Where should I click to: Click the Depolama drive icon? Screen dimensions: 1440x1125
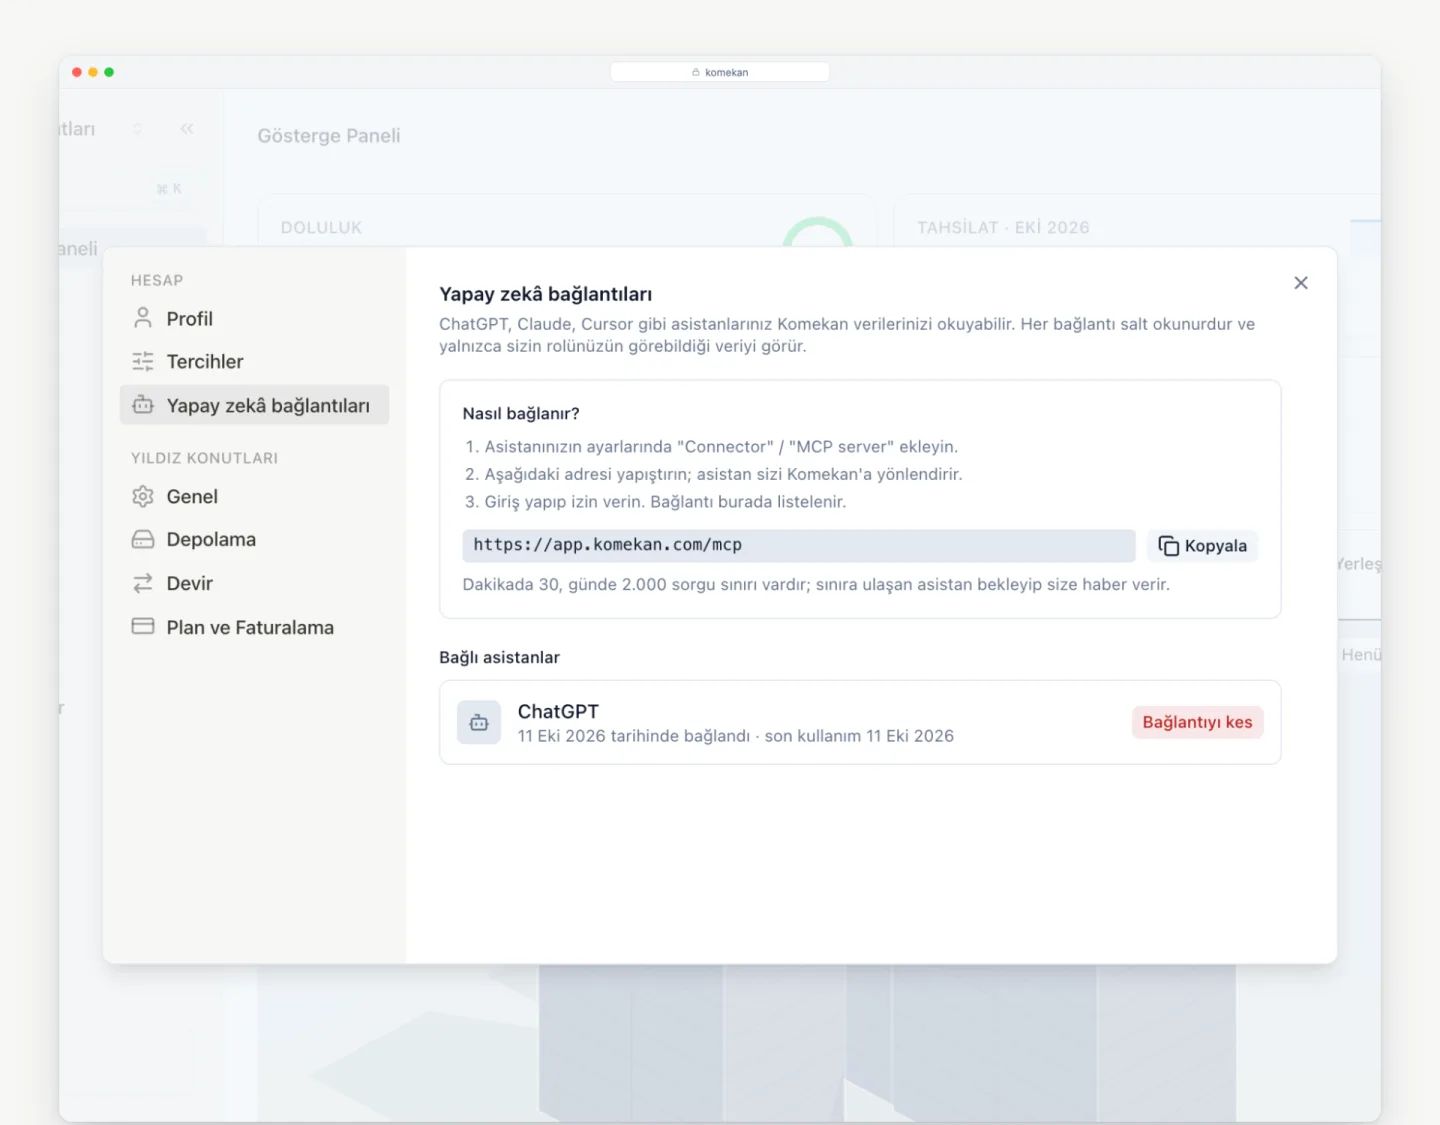[143, 539]
